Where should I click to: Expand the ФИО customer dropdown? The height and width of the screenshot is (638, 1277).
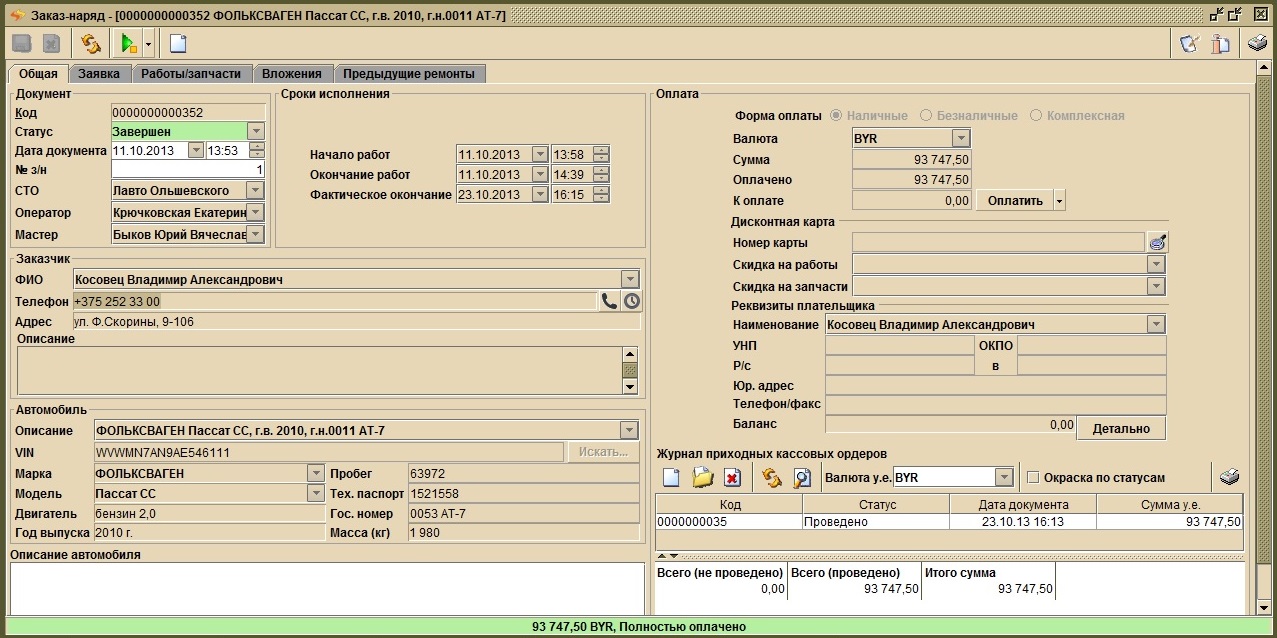tap(629, 279)
